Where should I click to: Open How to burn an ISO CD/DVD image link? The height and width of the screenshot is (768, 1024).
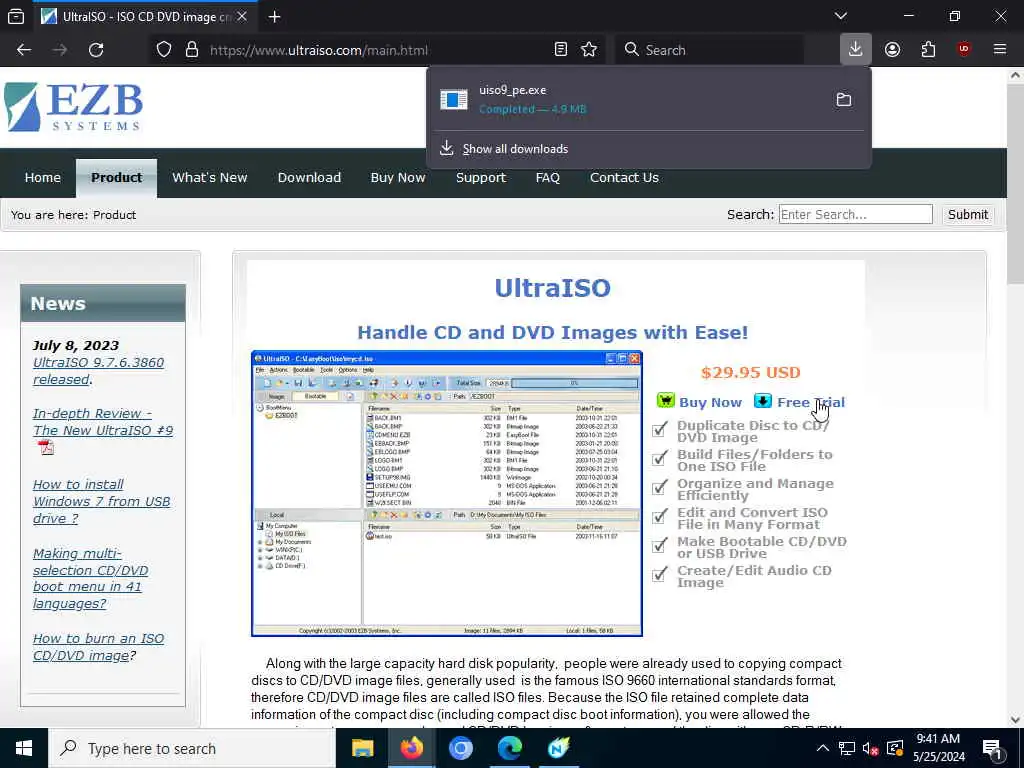(98, 647)
